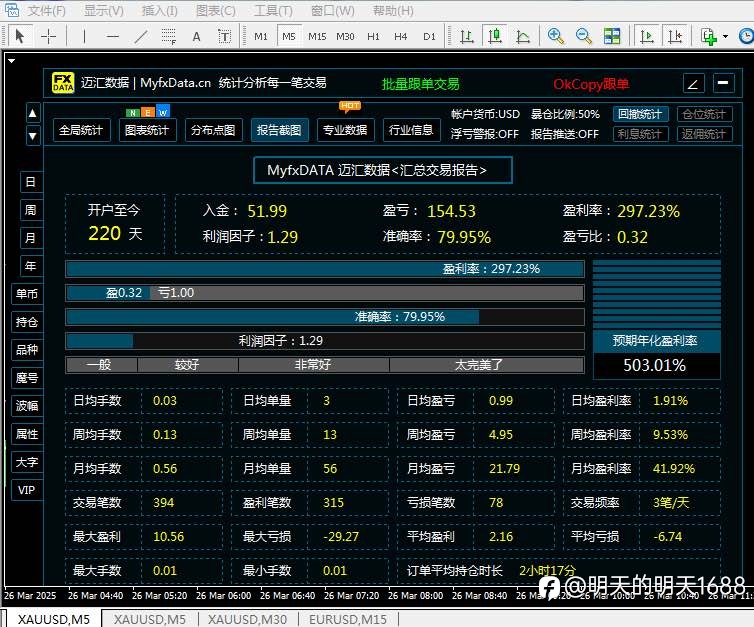Toggle 返佣统计 statistics
This screenshot has height=627, width=754.
[x=704, y=134]
